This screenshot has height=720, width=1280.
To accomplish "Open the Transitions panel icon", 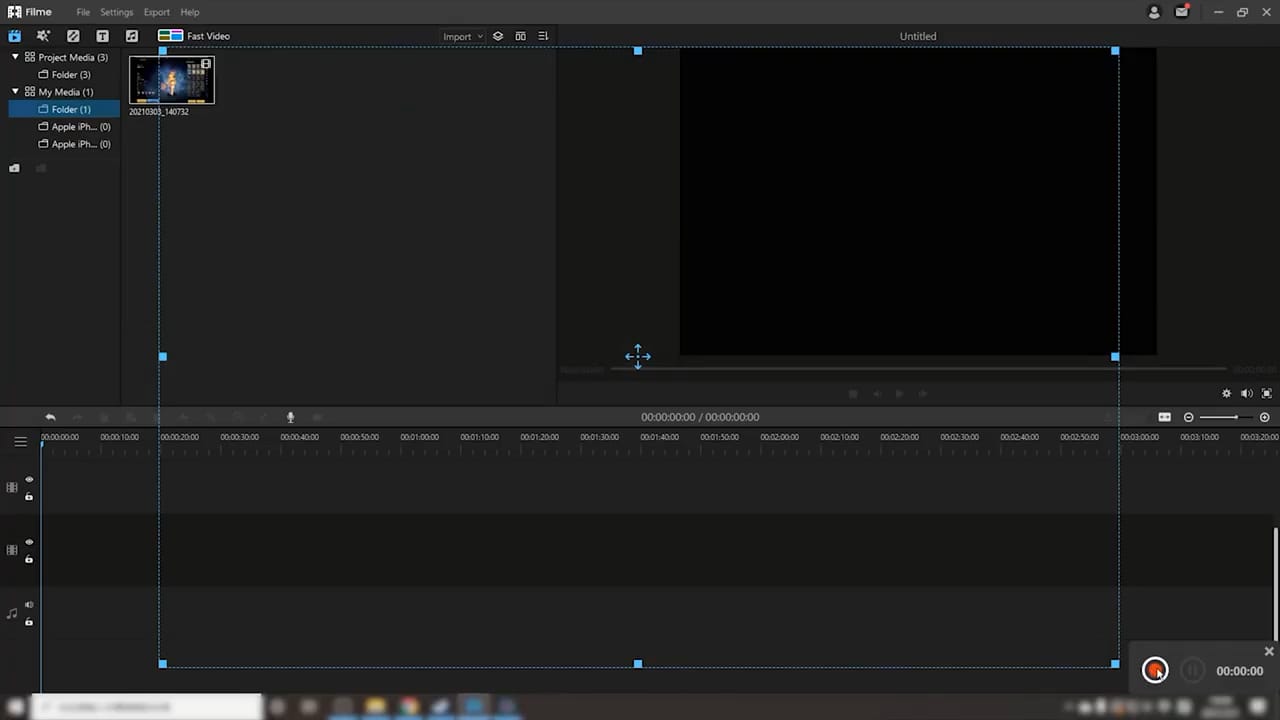I will click(x=73, y=36).
